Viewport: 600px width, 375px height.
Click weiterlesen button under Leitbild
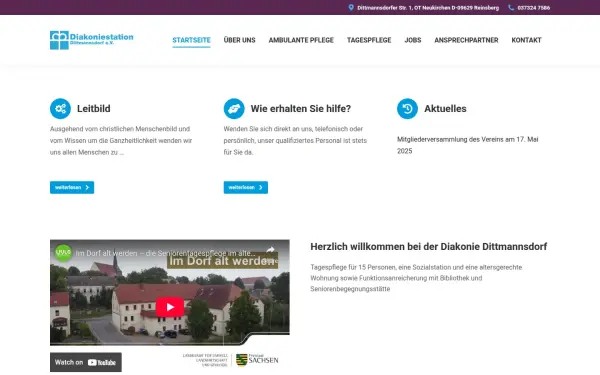72,188
